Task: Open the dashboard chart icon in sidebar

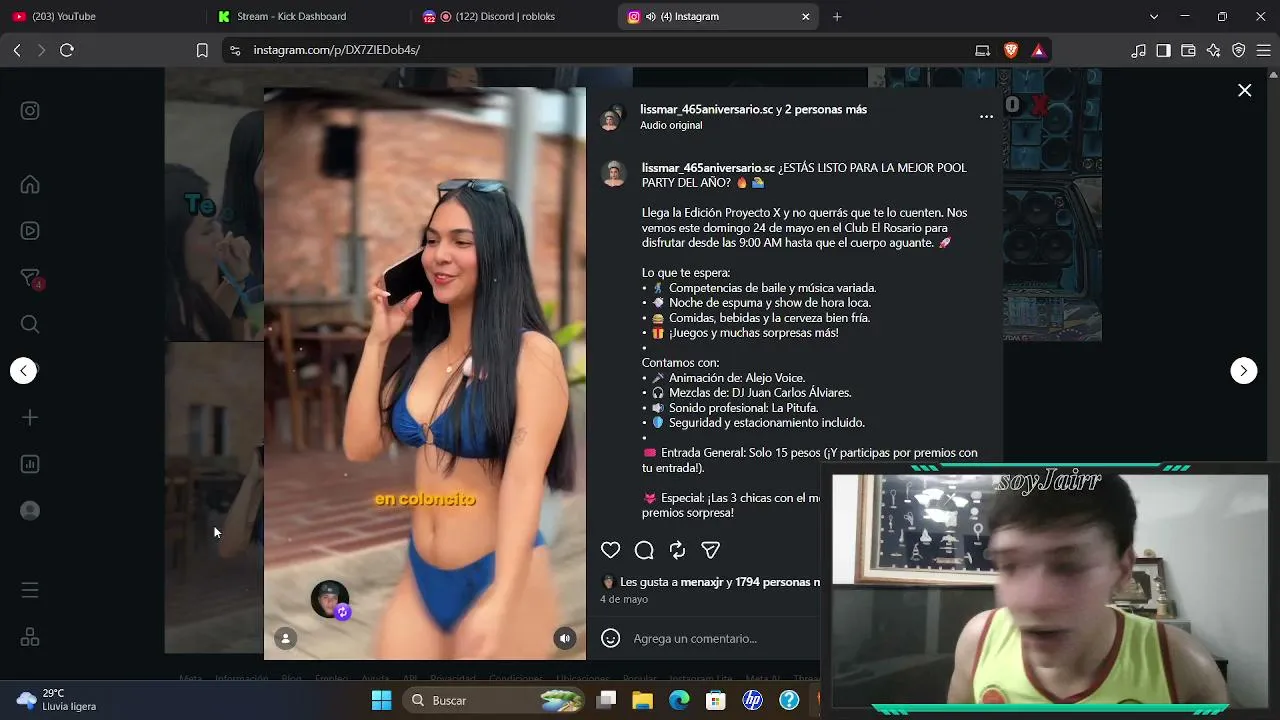Action: pos(30,464)
